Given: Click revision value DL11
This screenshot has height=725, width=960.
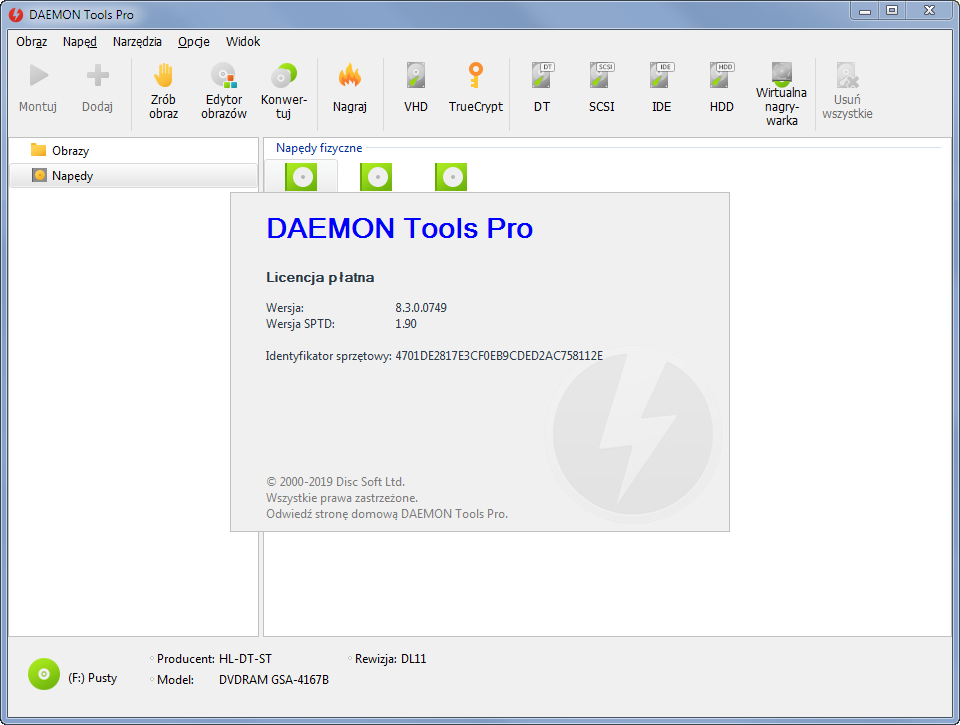Looking at the screenshot, I should click(413, 659).
